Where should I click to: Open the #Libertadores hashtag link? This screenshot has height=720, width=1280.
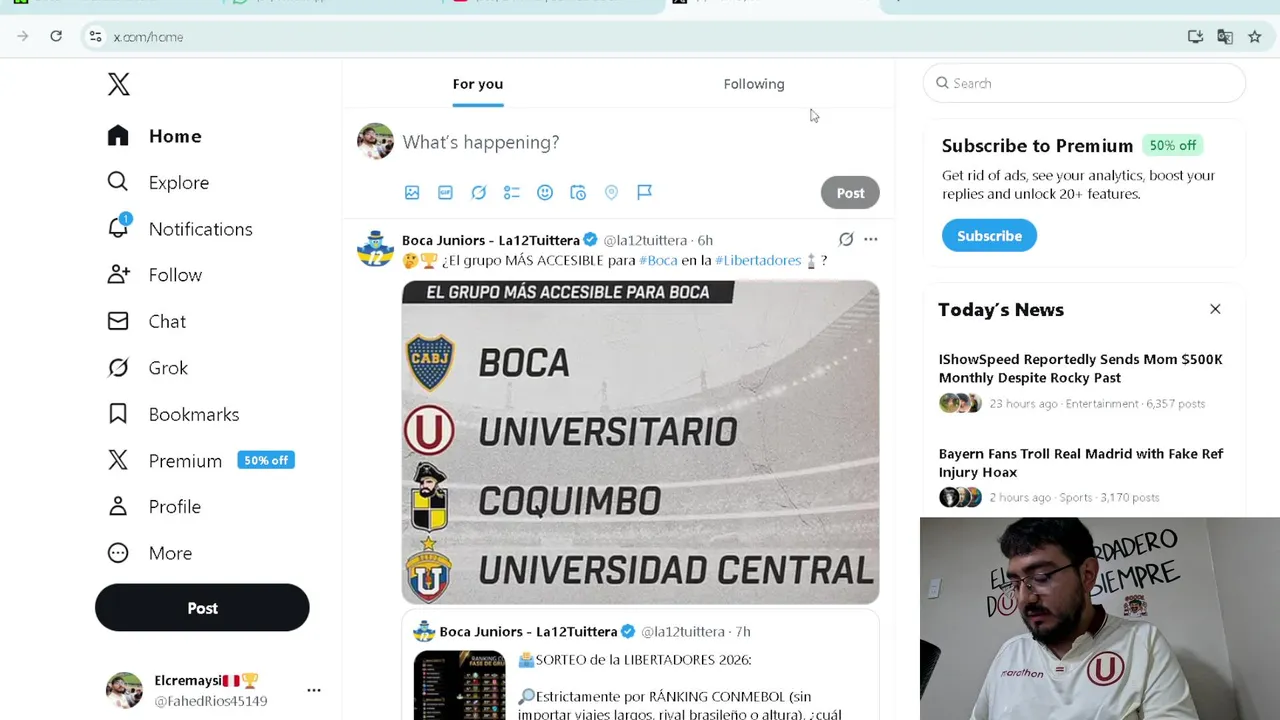click(x=758, y=260)
